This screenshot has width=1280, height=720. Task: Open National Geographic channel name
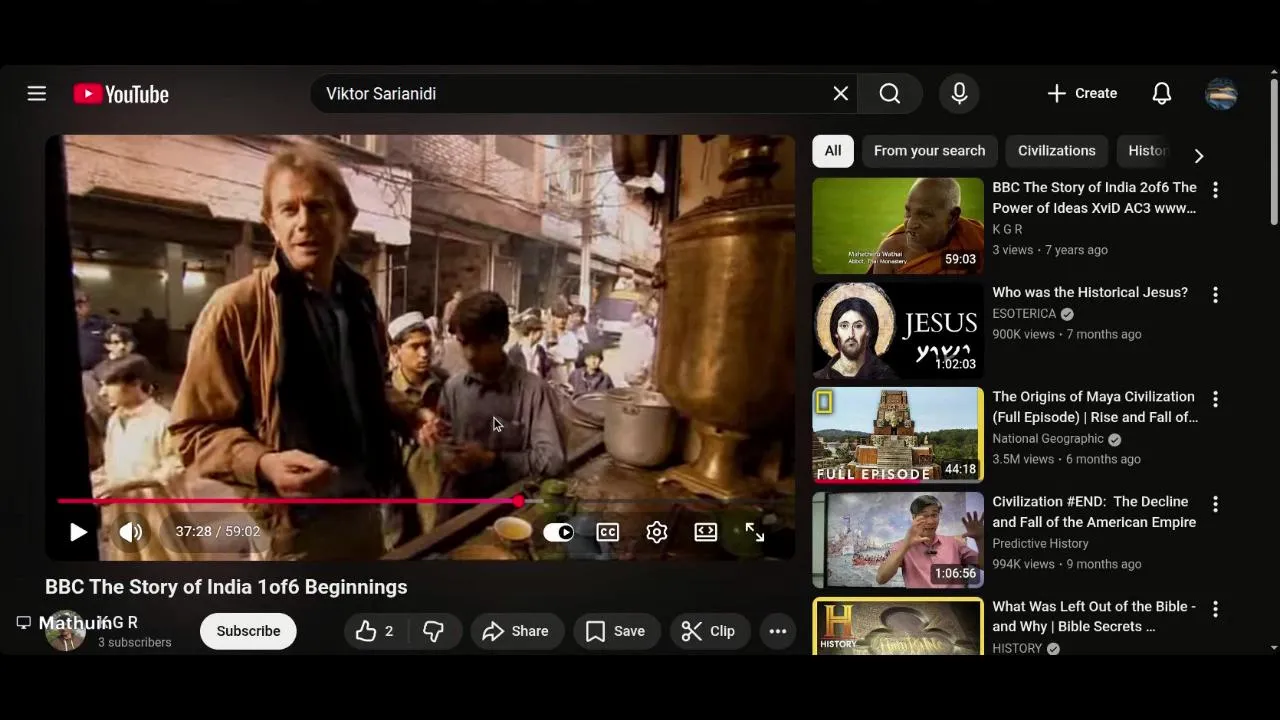pos(1048,439)
